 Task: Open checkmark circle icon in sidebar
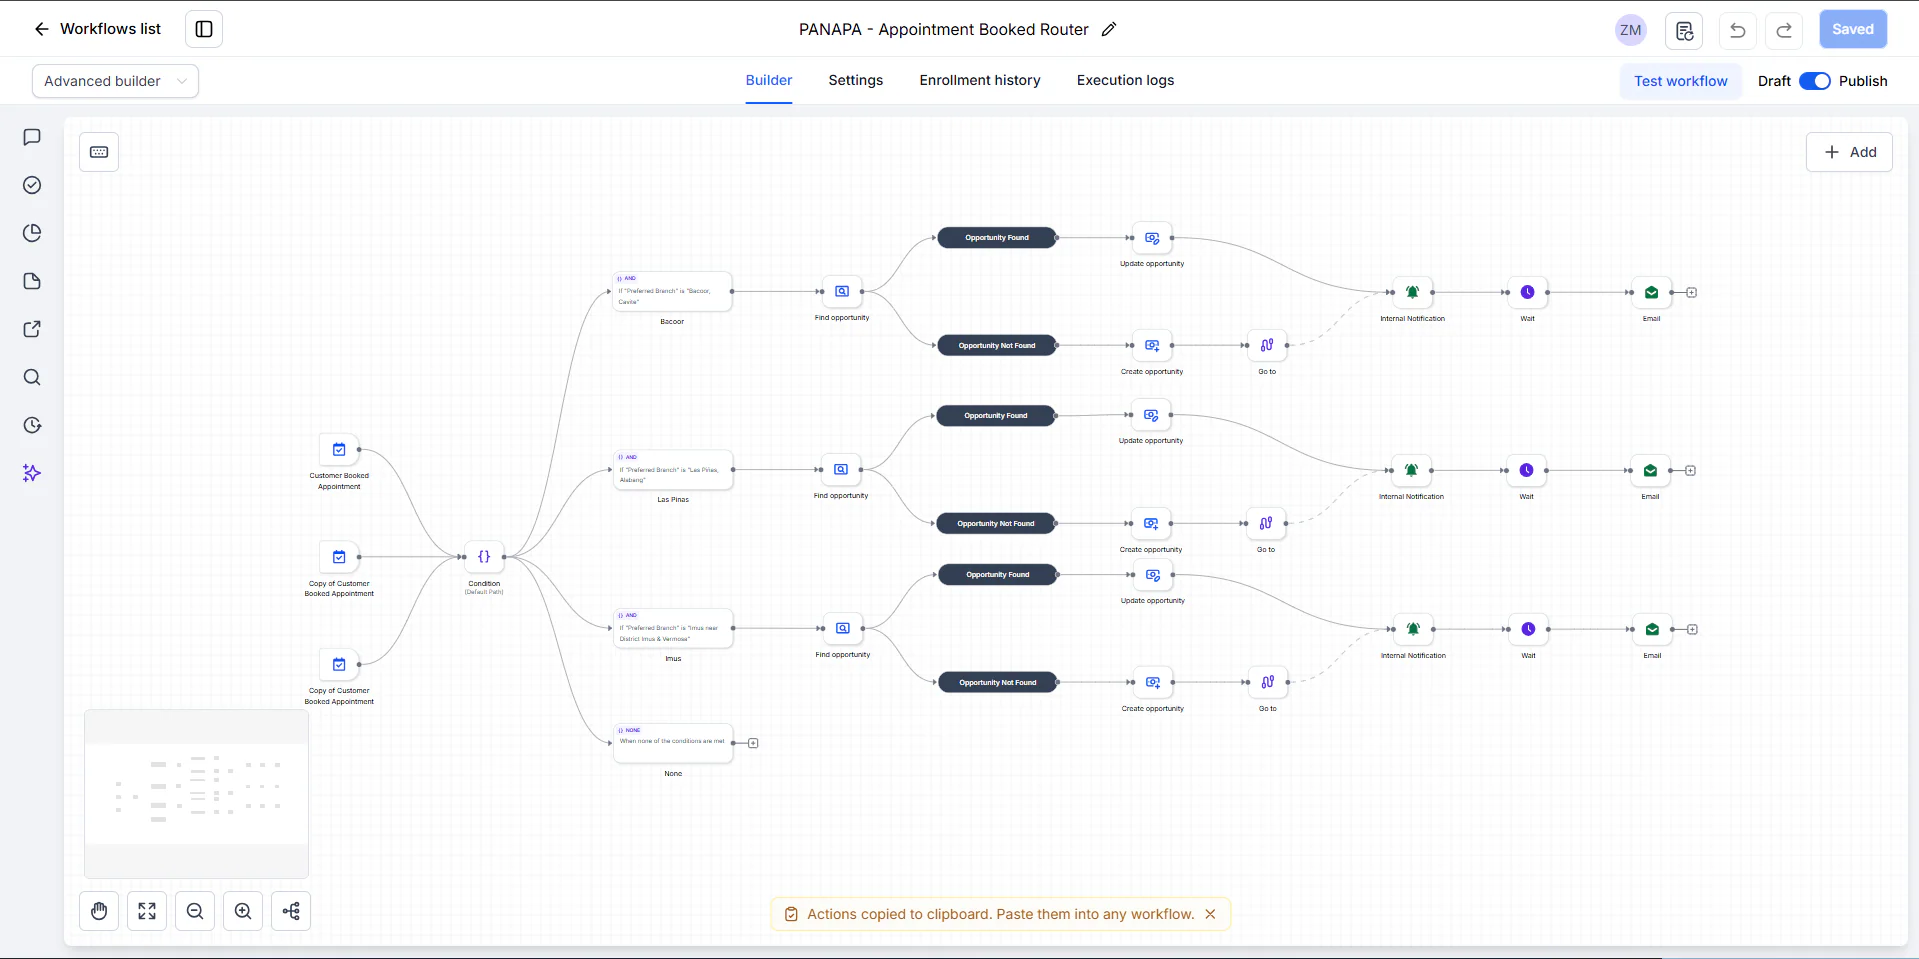click(32, 185)
